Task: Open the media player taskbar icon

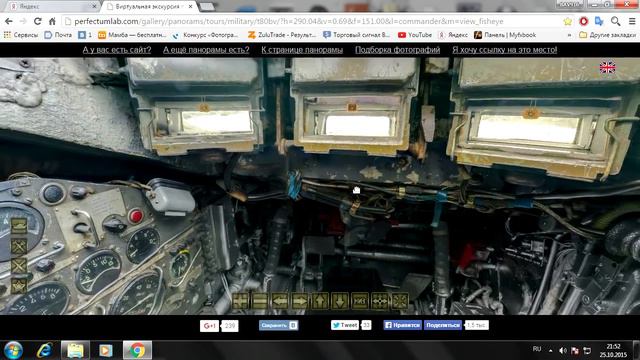Action: pyautogui.click(x=105, y=351)
